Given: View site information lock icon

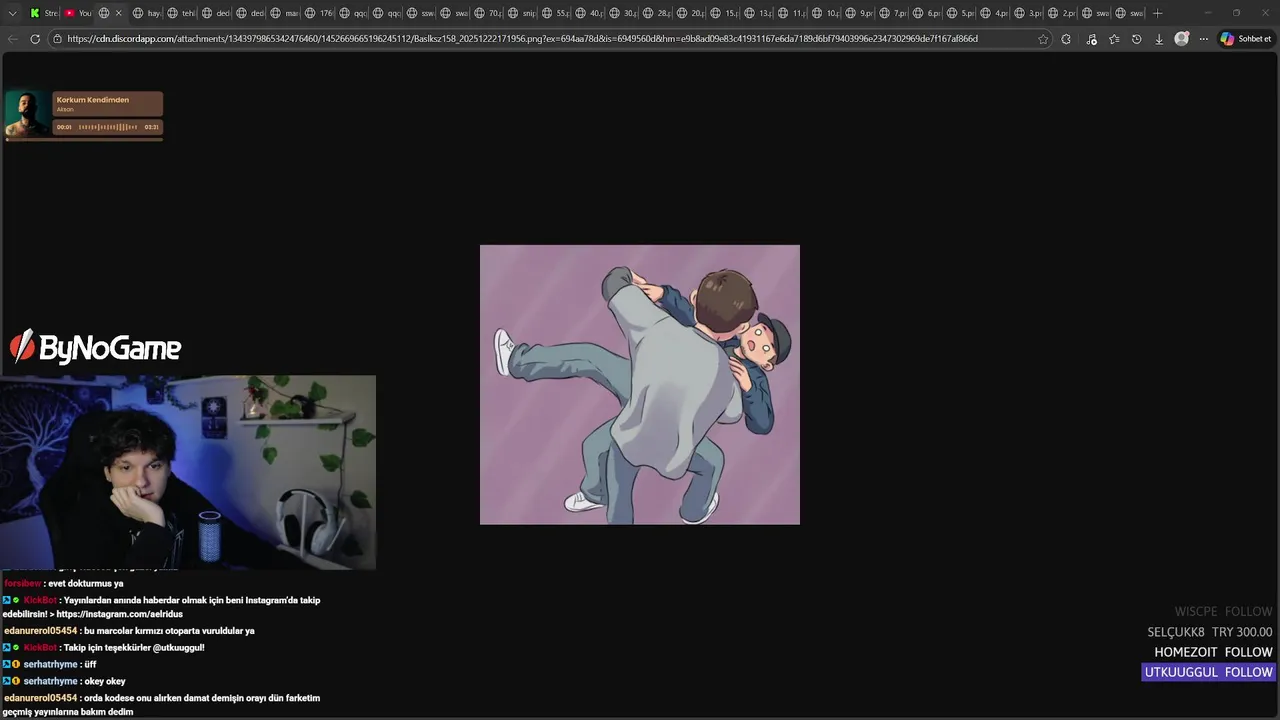Looking at the screenshot, I should (x=58, y=39).
